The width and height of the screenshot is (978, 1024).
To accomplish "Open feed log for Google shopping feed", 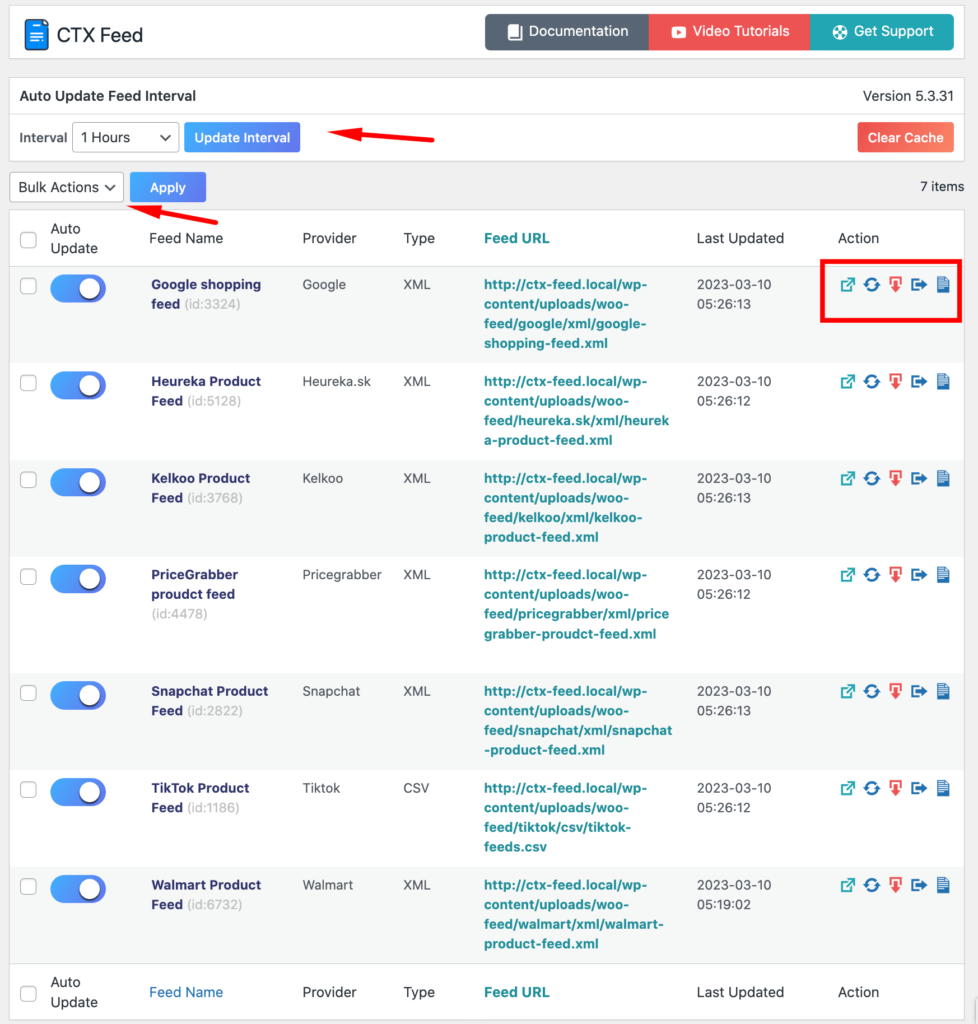I will pos(943,284).
